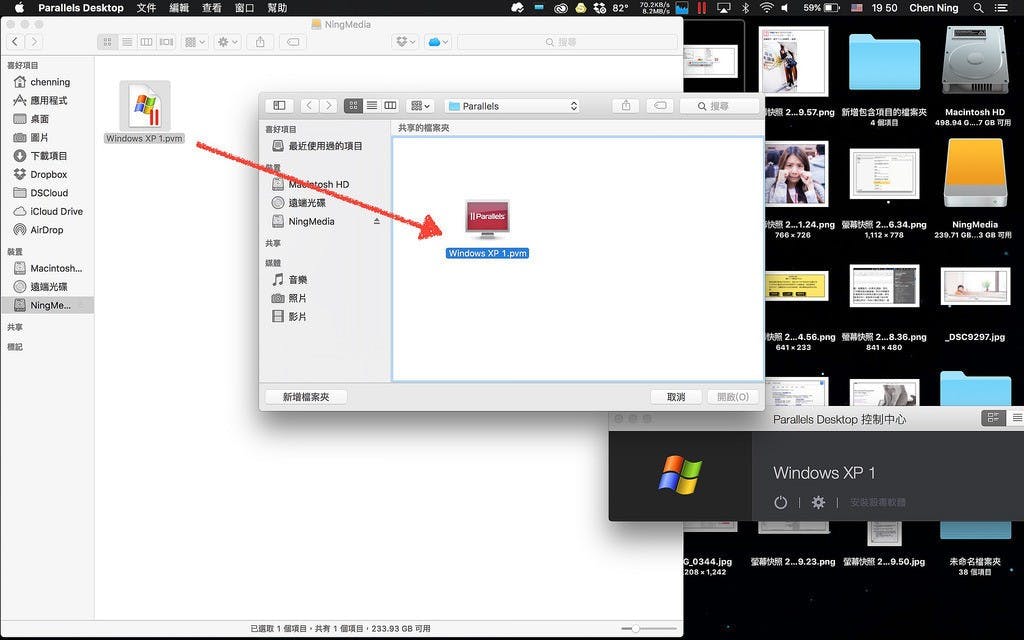Go forward in the open dialog
The image size is (1024, 640).
coord(328,105)
